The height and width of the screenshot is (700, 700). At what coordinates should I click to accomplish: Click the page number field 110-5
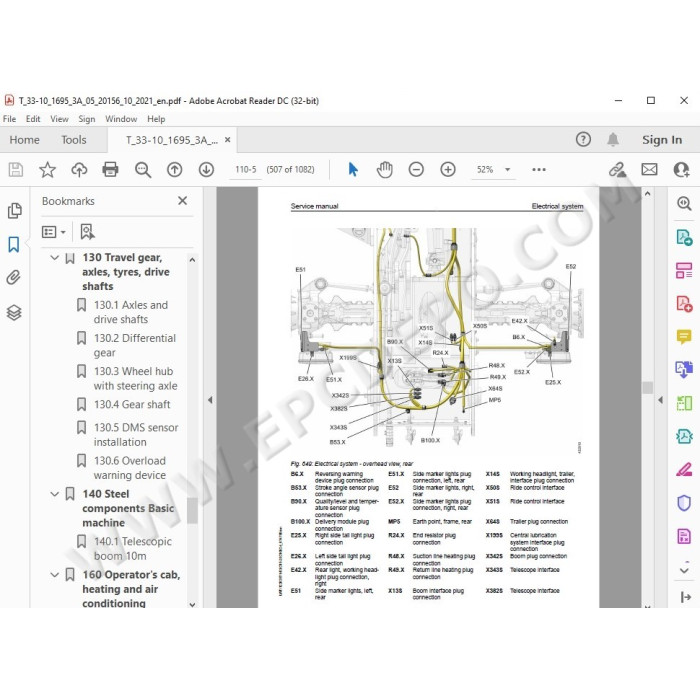tap(246, 170)
